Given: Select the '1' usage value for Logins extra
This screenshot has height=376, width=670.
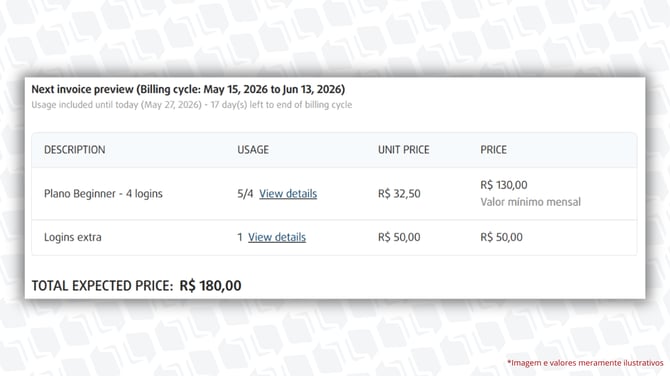Looking at the screenshot, I should (240, 237).
